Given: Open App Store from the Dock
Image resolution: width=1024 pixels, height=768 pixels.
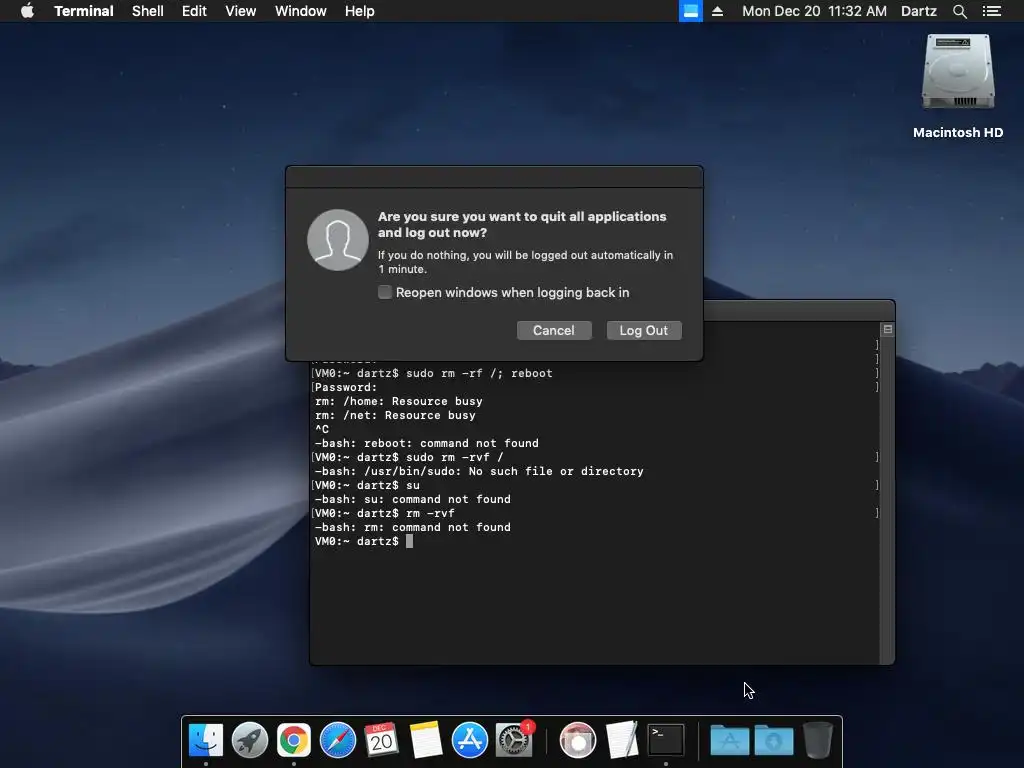Looking at the screenshot, I should [x=470, y=740].
